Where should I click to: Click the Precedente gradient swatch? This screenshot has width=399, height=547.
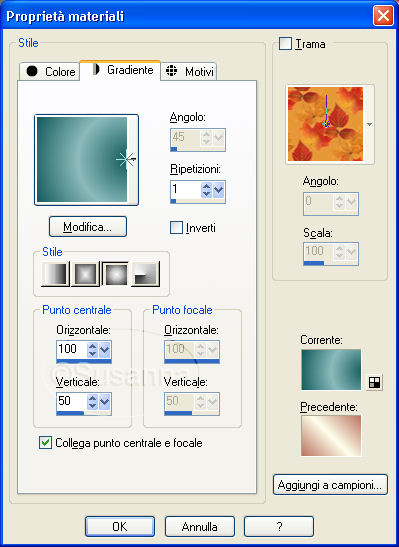(331, 436)
